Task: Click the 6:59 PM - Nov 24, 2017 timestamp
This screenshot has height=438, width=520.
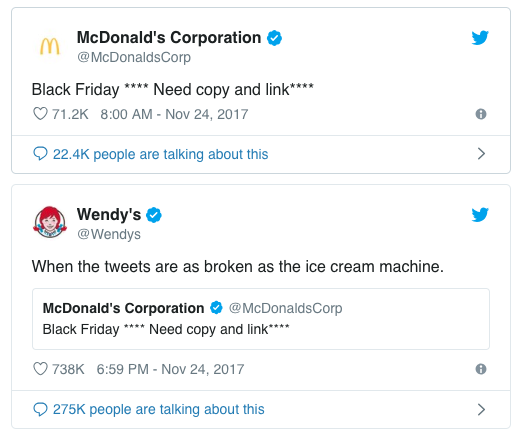Action: (x=170, y=369)
